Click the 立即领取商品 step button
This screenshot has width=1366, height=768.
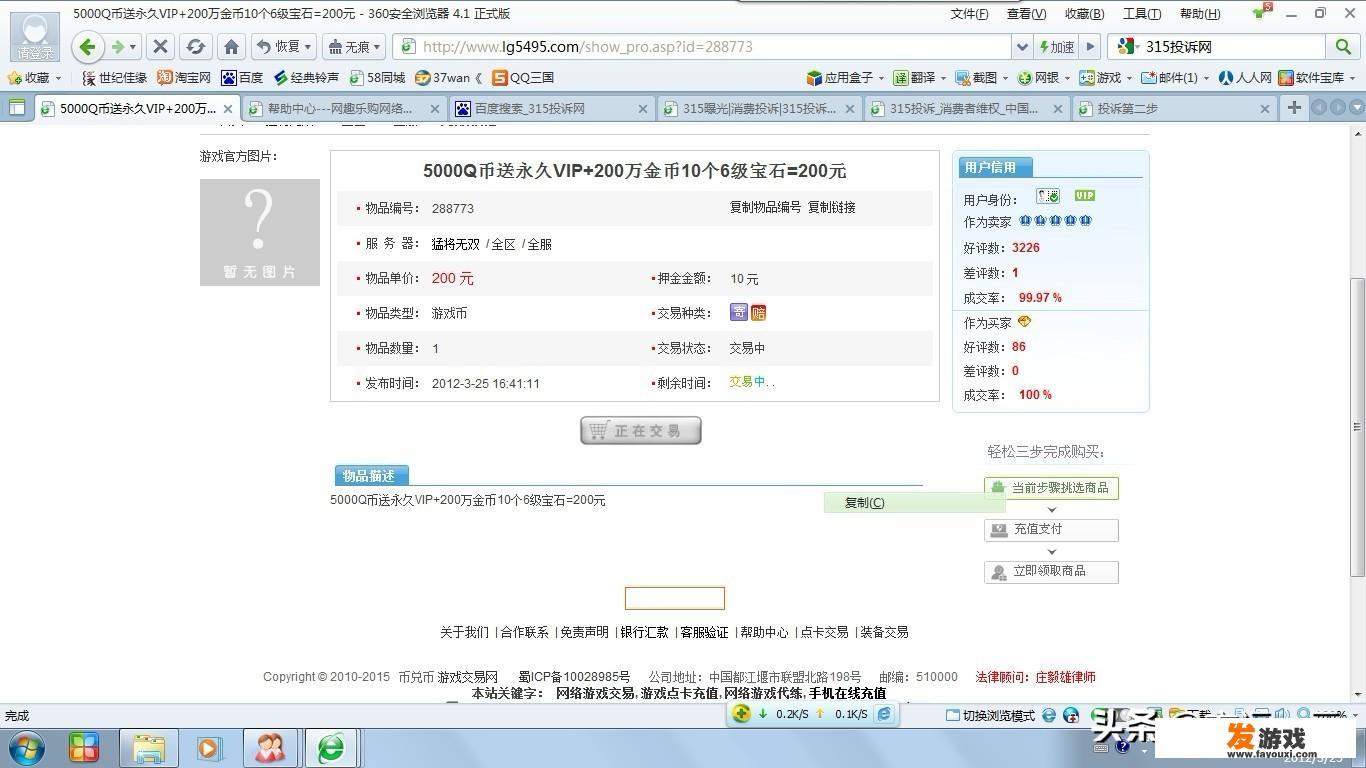[1051, 571]
